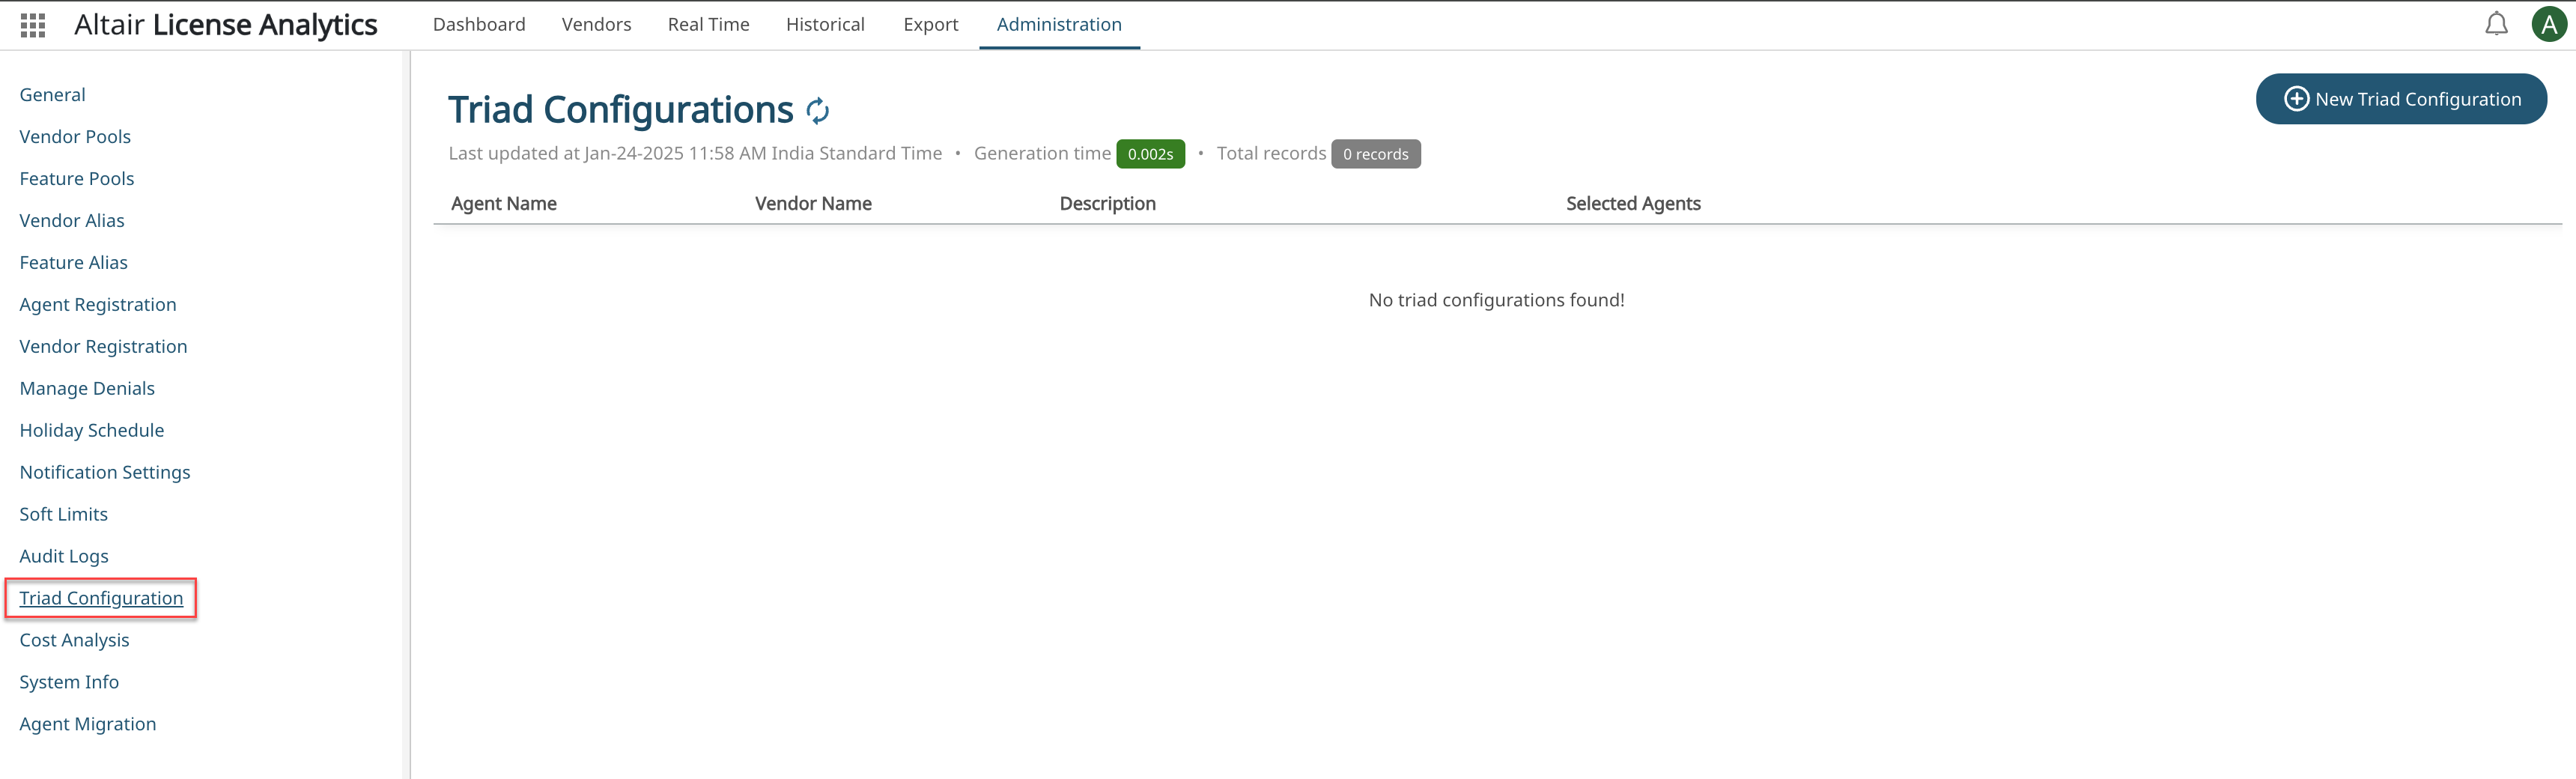Refresh the Triad Configurations list
This screenshot has height=779, width=2576.
[818, 111]
